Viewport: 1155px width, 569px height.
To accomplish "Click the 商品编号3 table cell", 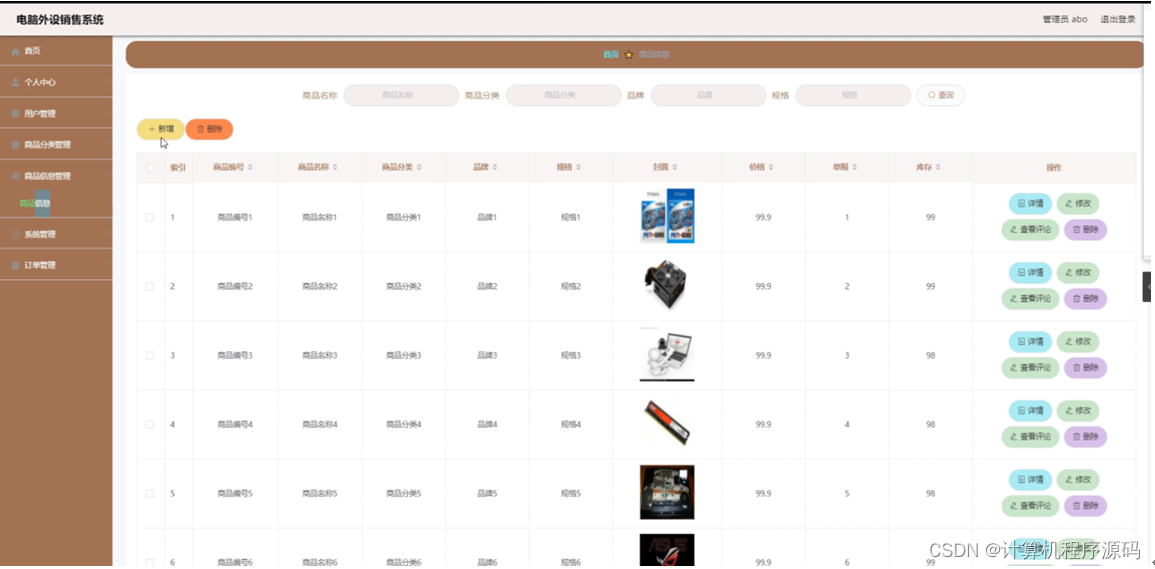I will 235,355.
